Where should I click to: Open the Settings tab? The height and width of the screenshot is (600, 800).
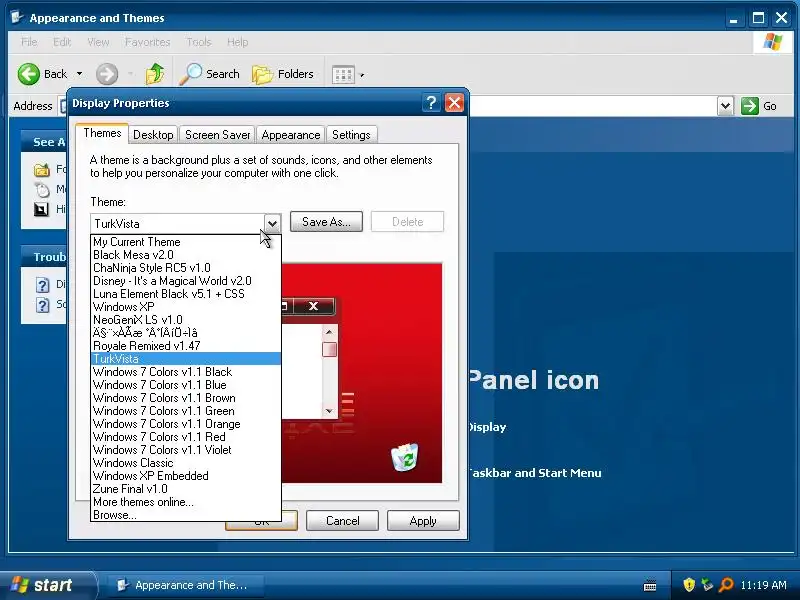(x=351, y=135)
